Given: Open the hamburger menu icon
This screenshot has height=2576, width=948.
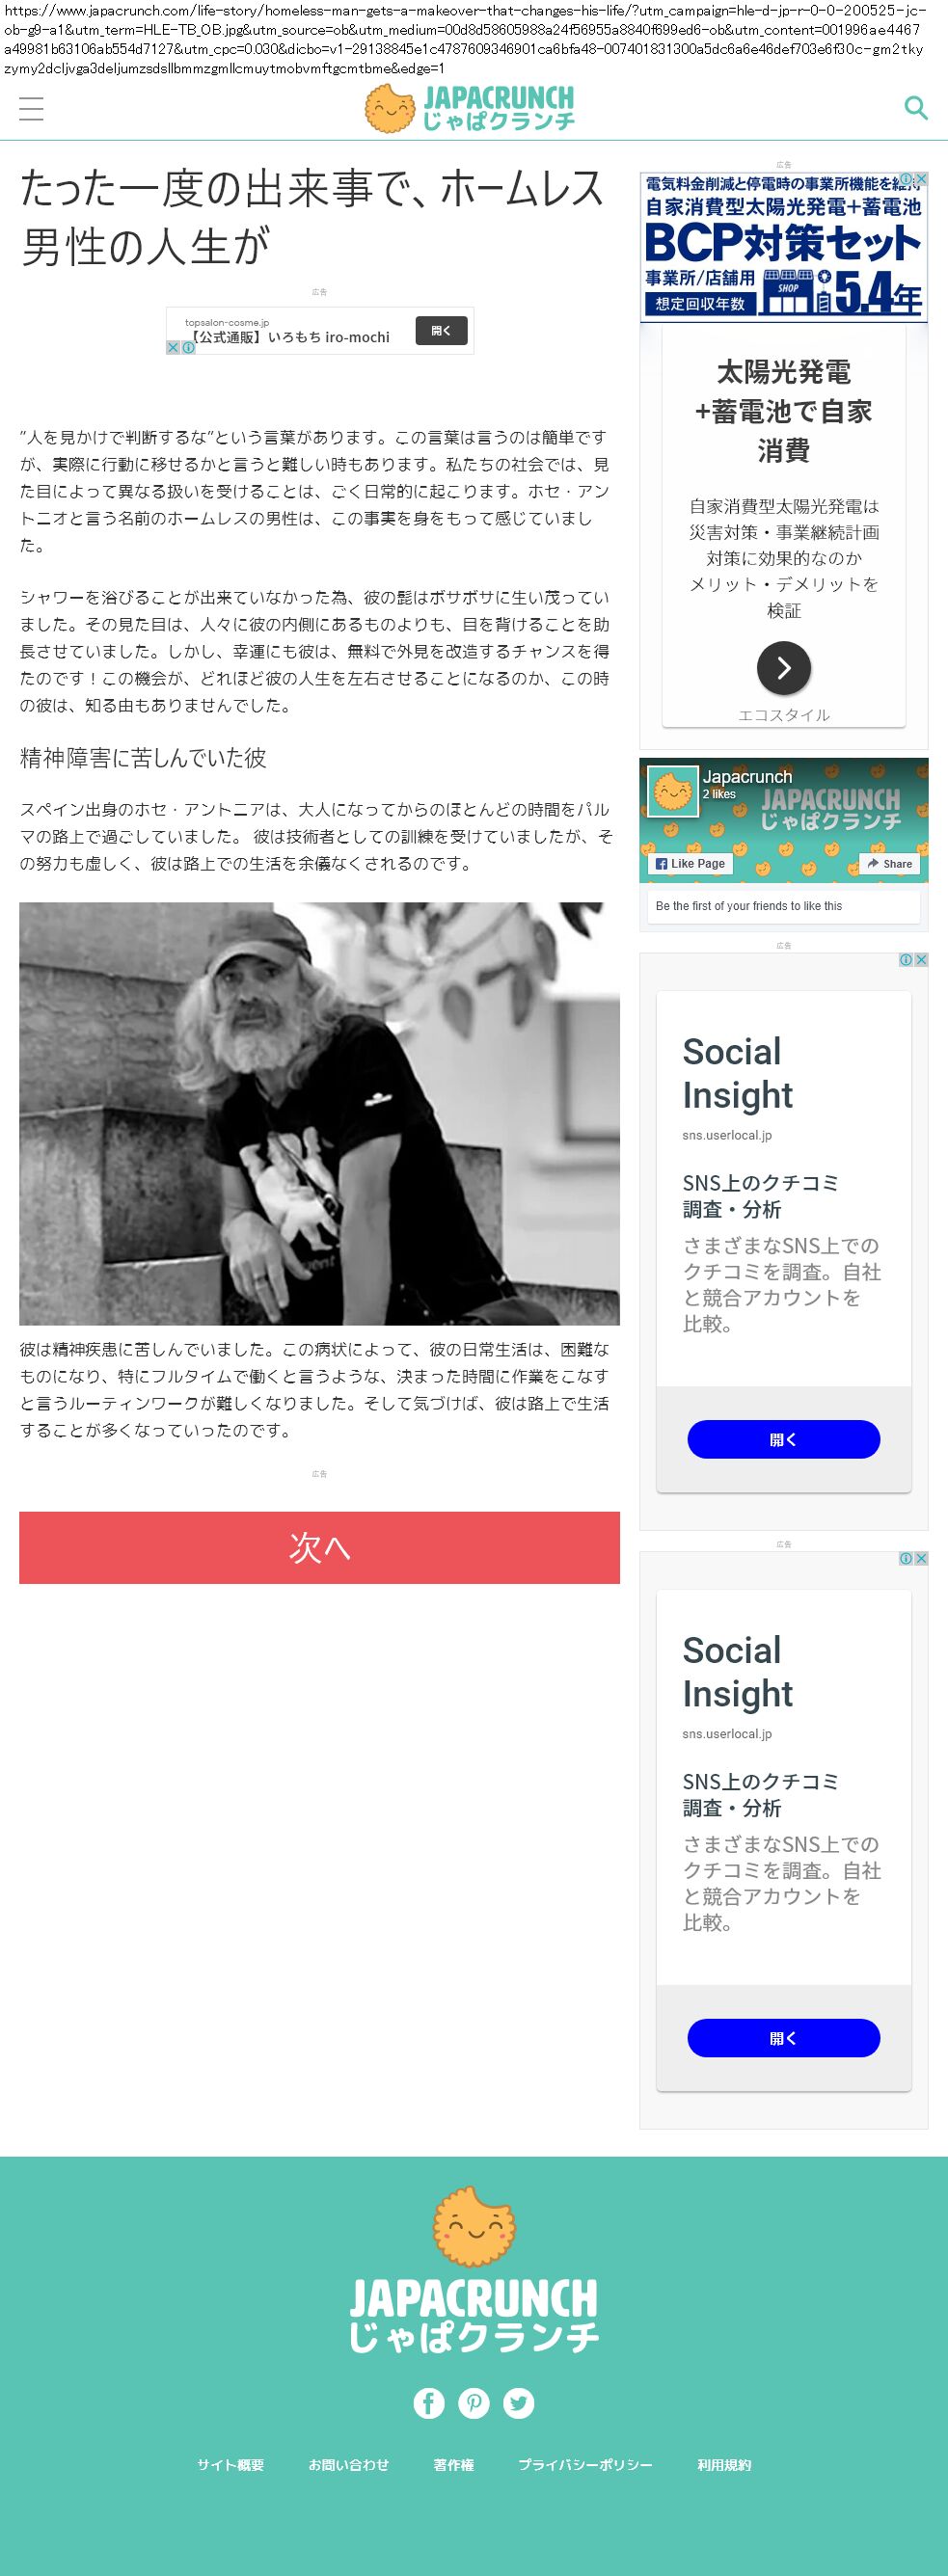Looking at the screenshot, I should pyautogui.click(x=31, y=108).
